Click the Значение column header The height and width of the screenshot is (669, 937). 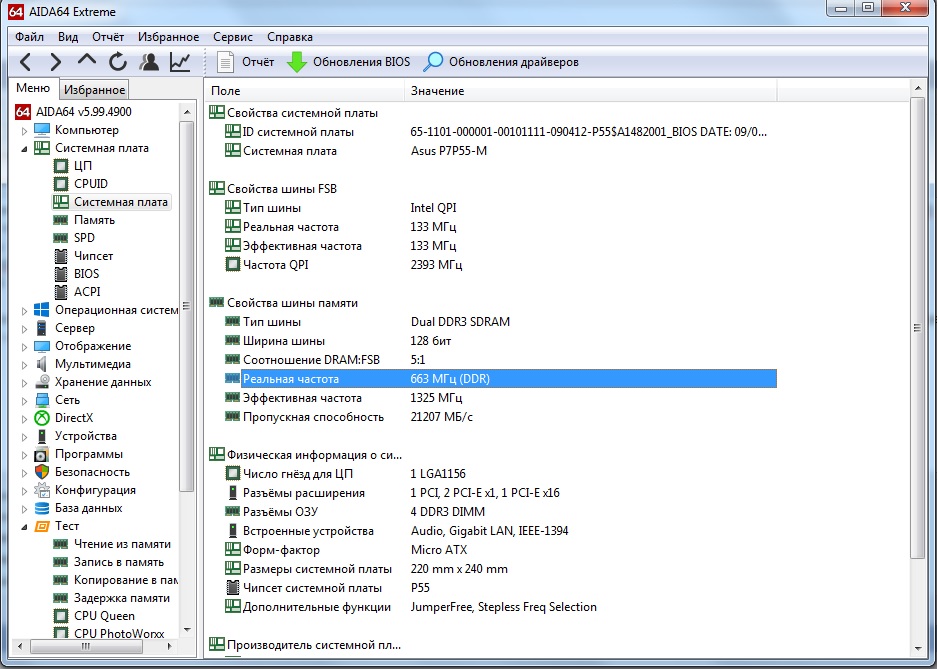coord(590,91)
